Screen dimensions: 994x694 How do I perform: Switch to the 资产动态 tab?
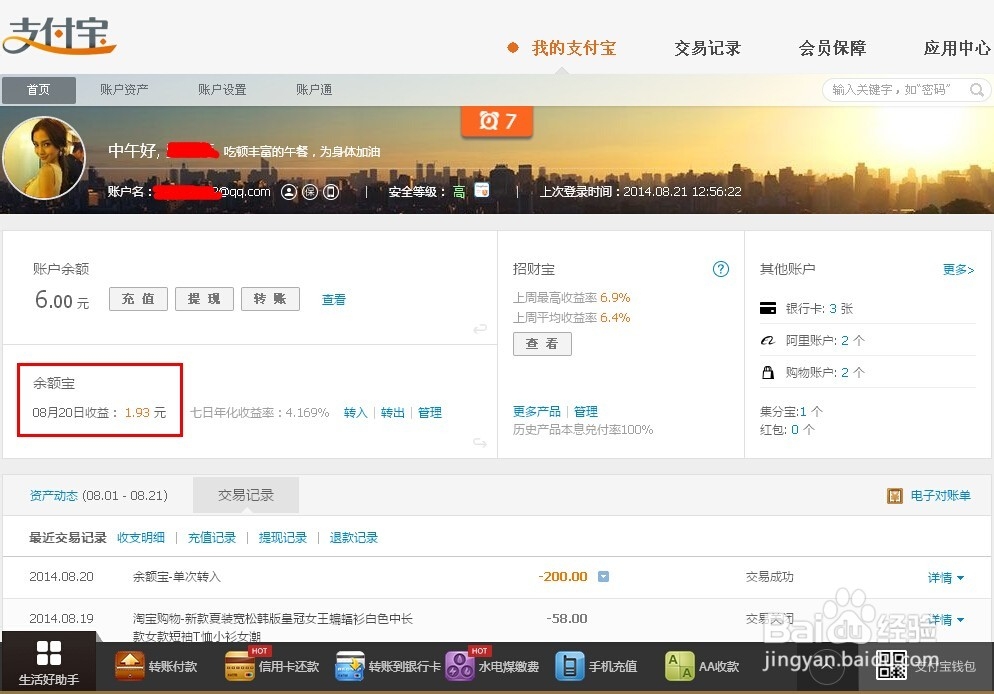[53, 496]
